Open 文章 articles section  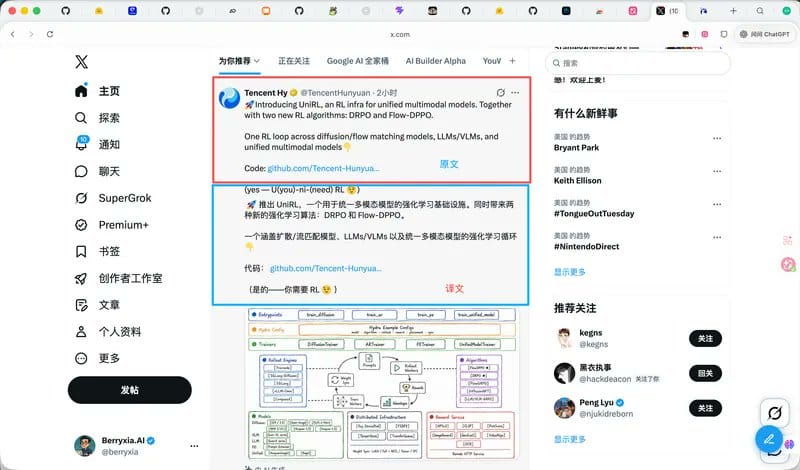[x=97, y=305]
